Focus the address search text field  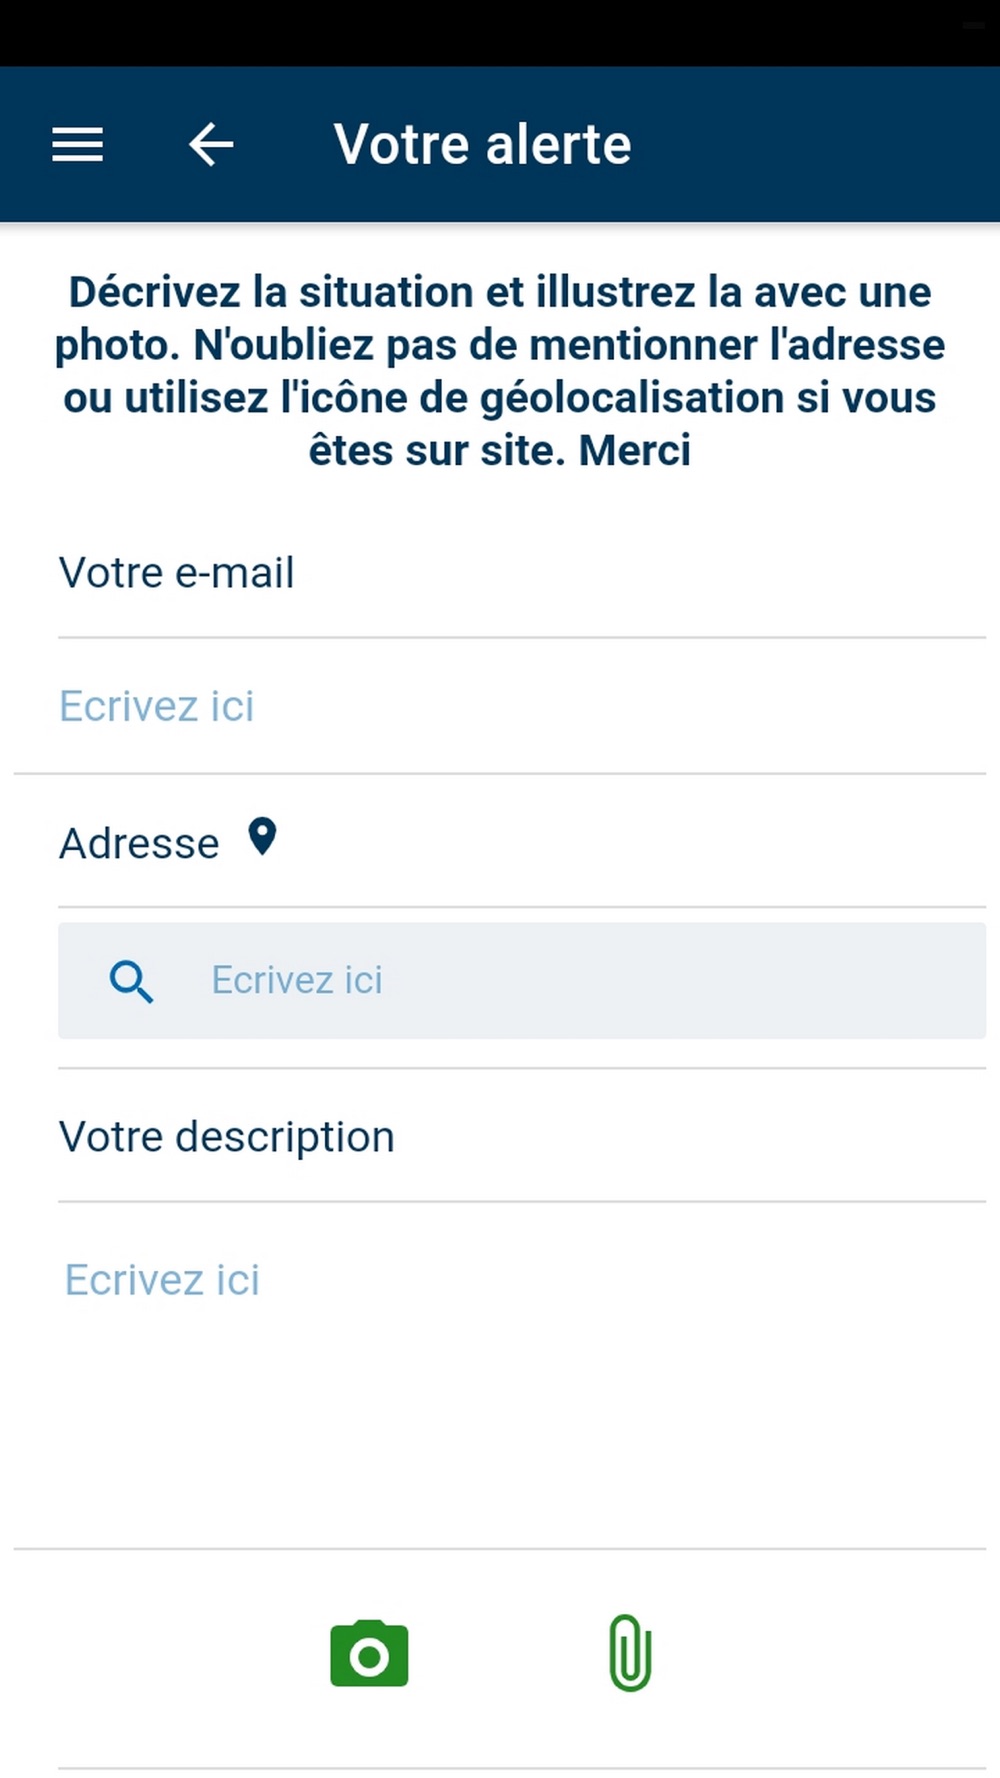click(522, 980)
